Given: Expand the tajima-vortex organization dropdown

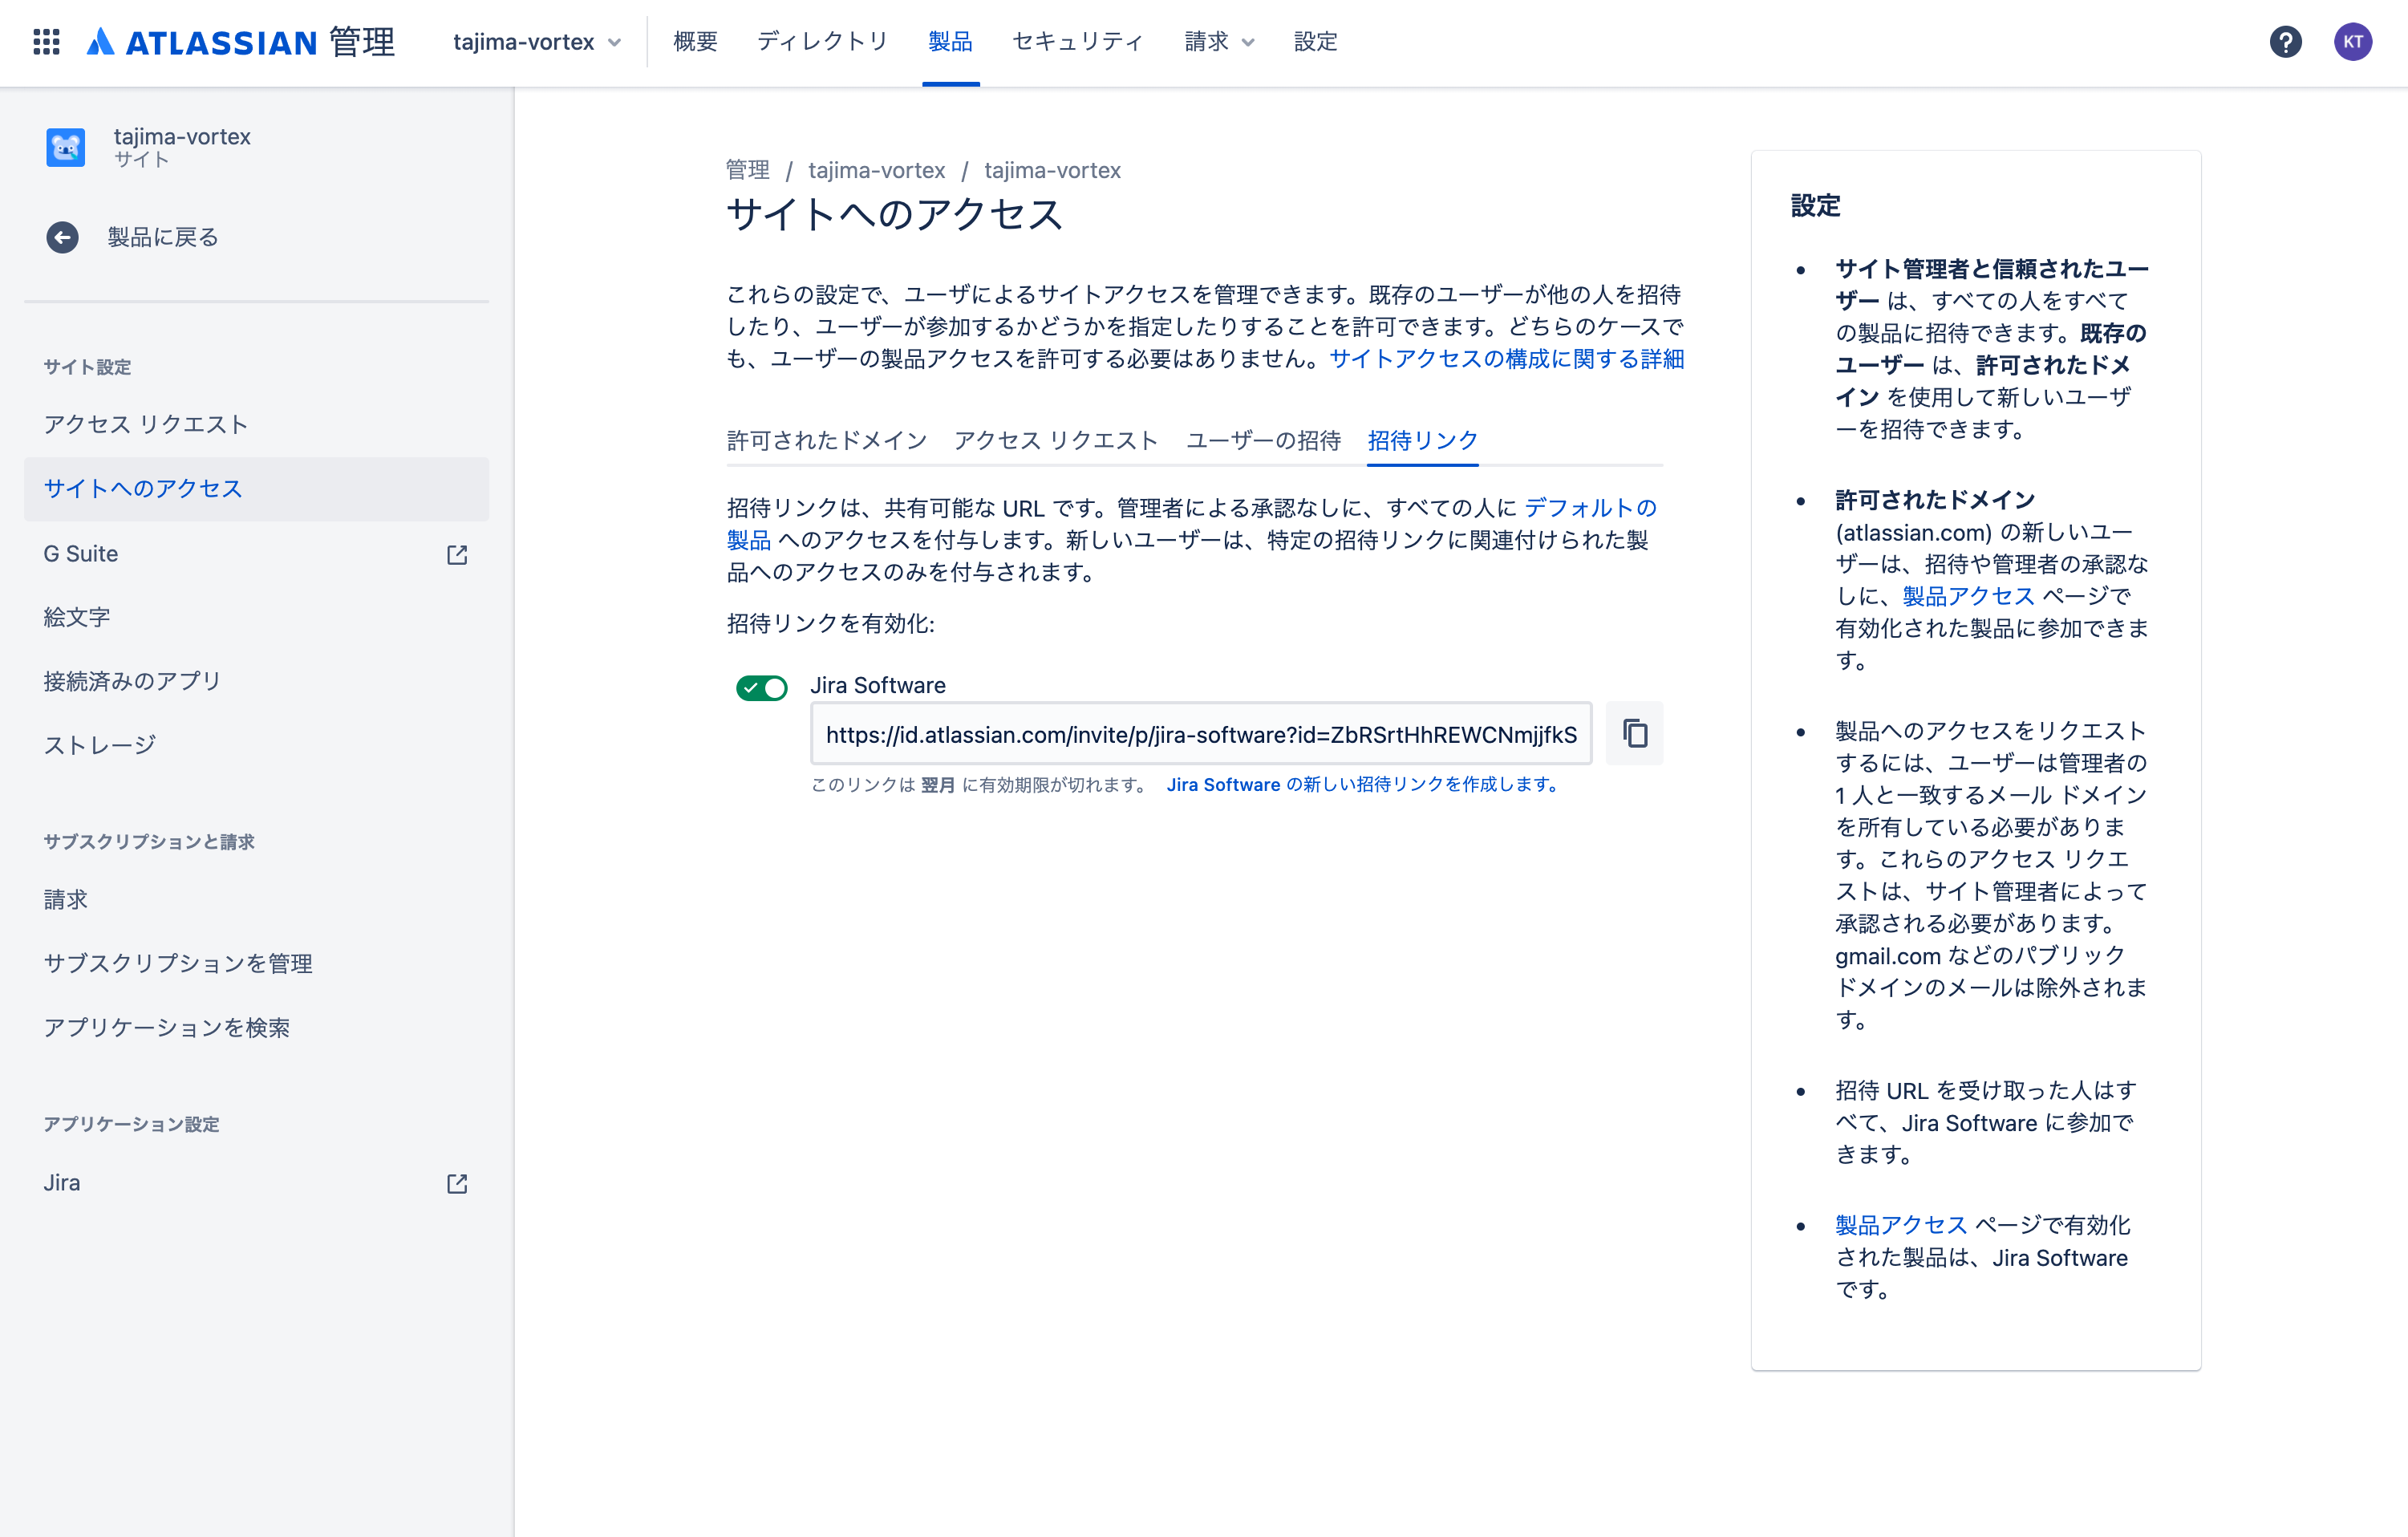Looking at the screenshot, I should pos(537,41).
